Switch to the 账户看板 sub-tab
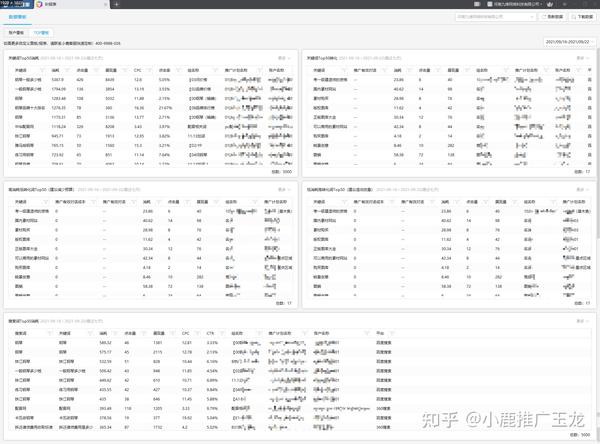 (x=16, y=33)
